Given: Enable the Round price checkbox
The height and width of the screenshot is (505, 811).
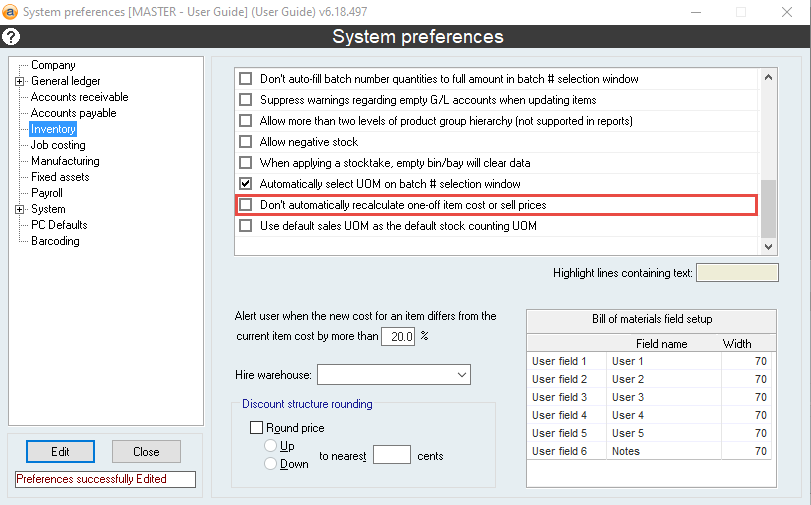Looking at the screenshot, I should (257, 427).
